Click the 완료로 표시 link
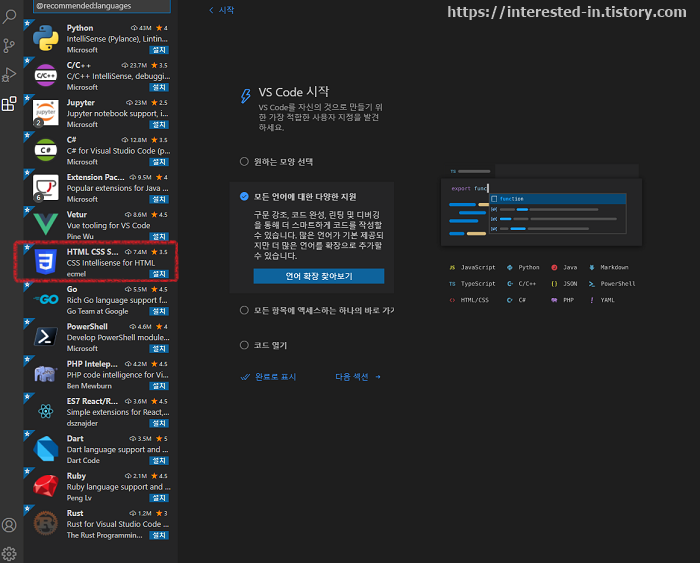Screen dimensions: 700x563 point(268,377)
